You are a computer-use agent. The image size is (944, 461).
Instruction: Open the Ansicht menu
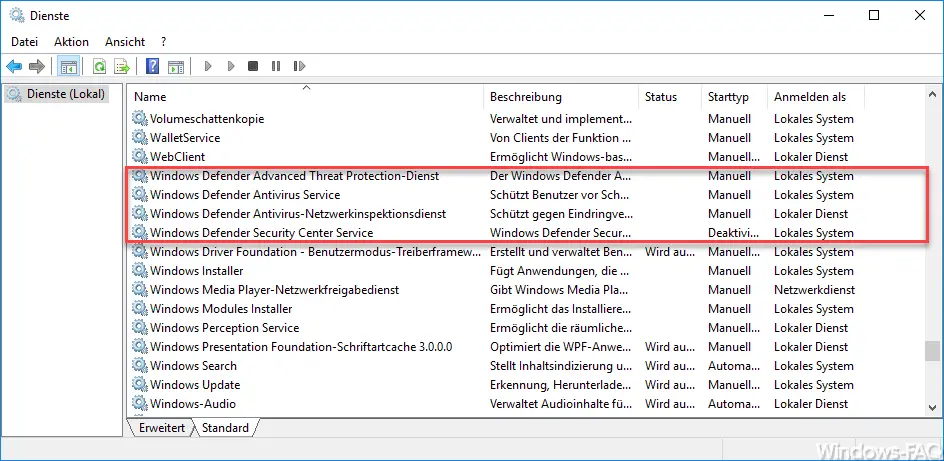pyautogui.click(x=125, y=42)
